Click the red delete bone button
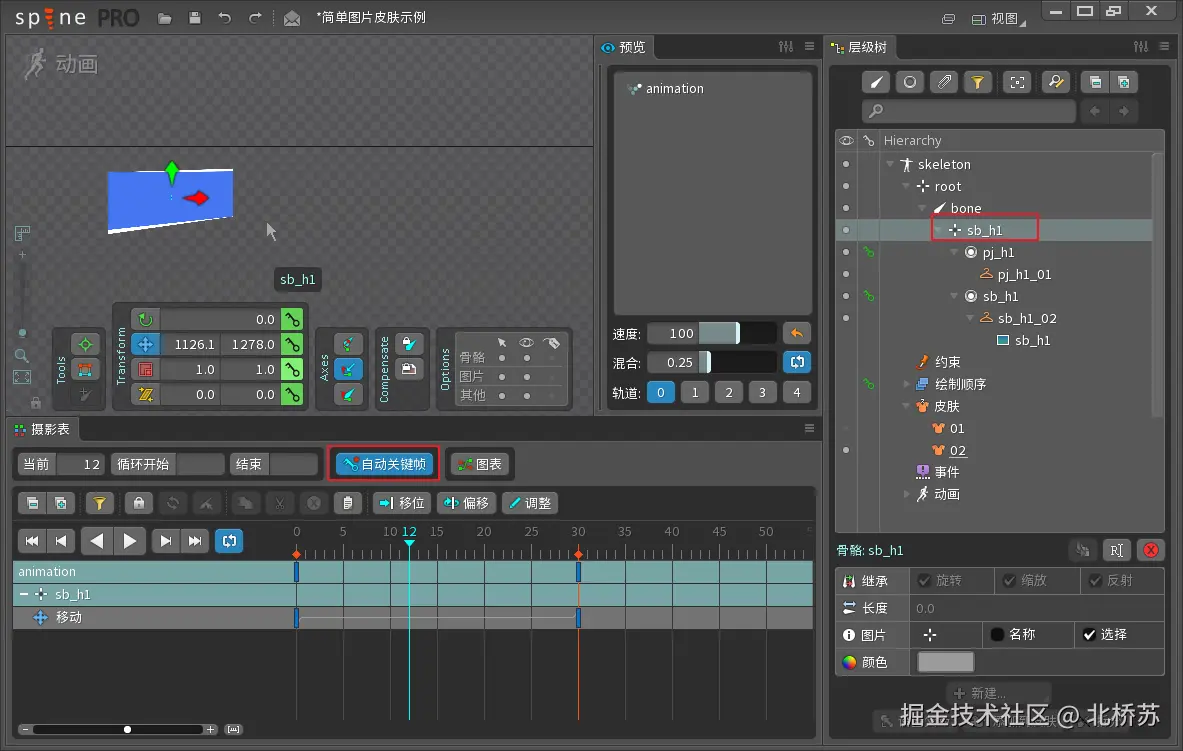 point(1151,550)
